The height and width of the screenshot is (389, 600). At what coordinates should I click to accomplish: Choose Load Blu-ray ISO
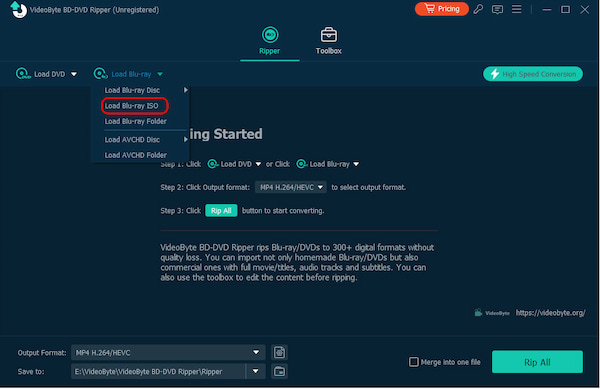coord(132,106)
